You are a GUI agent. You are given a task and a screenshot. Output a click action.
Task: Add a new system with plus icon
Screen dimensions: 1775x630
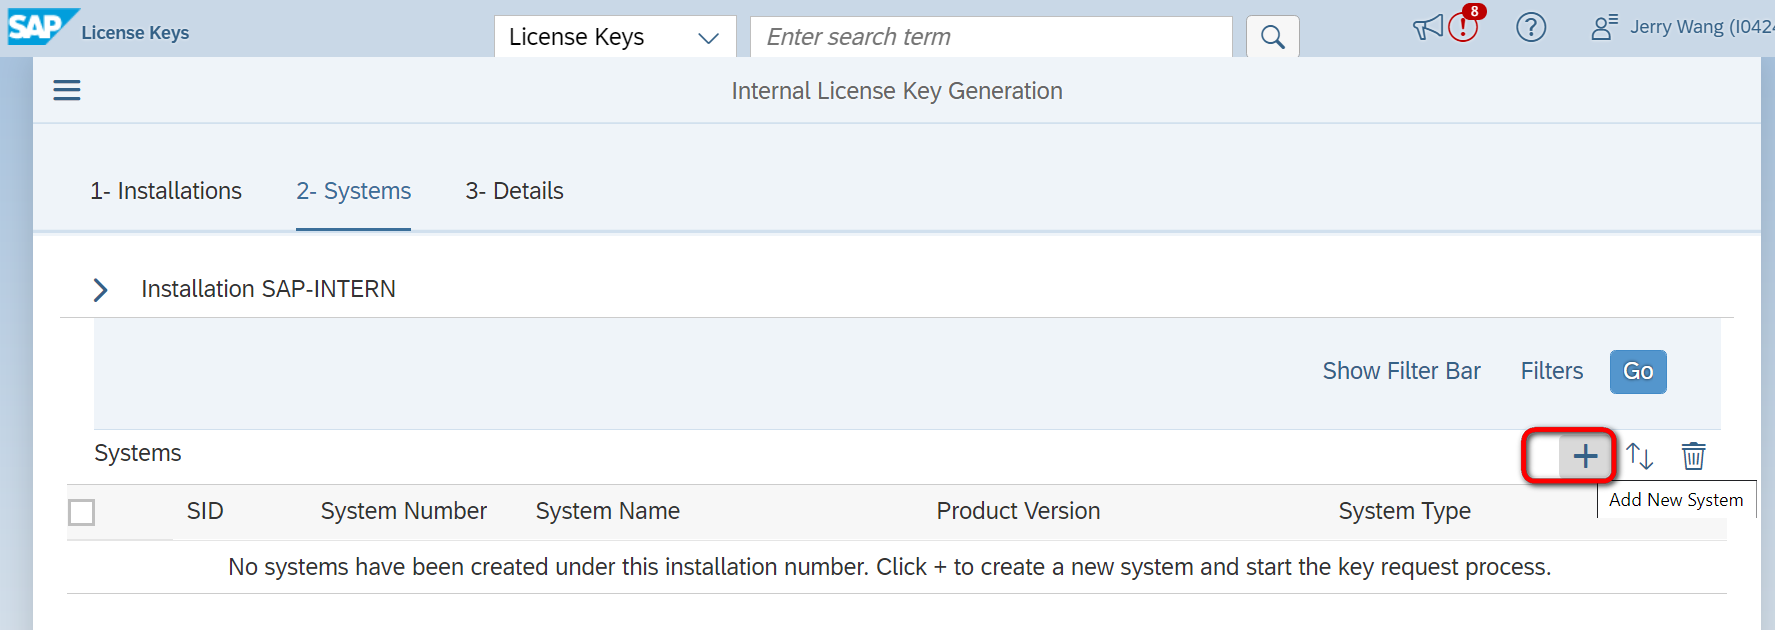[1585, 457]
